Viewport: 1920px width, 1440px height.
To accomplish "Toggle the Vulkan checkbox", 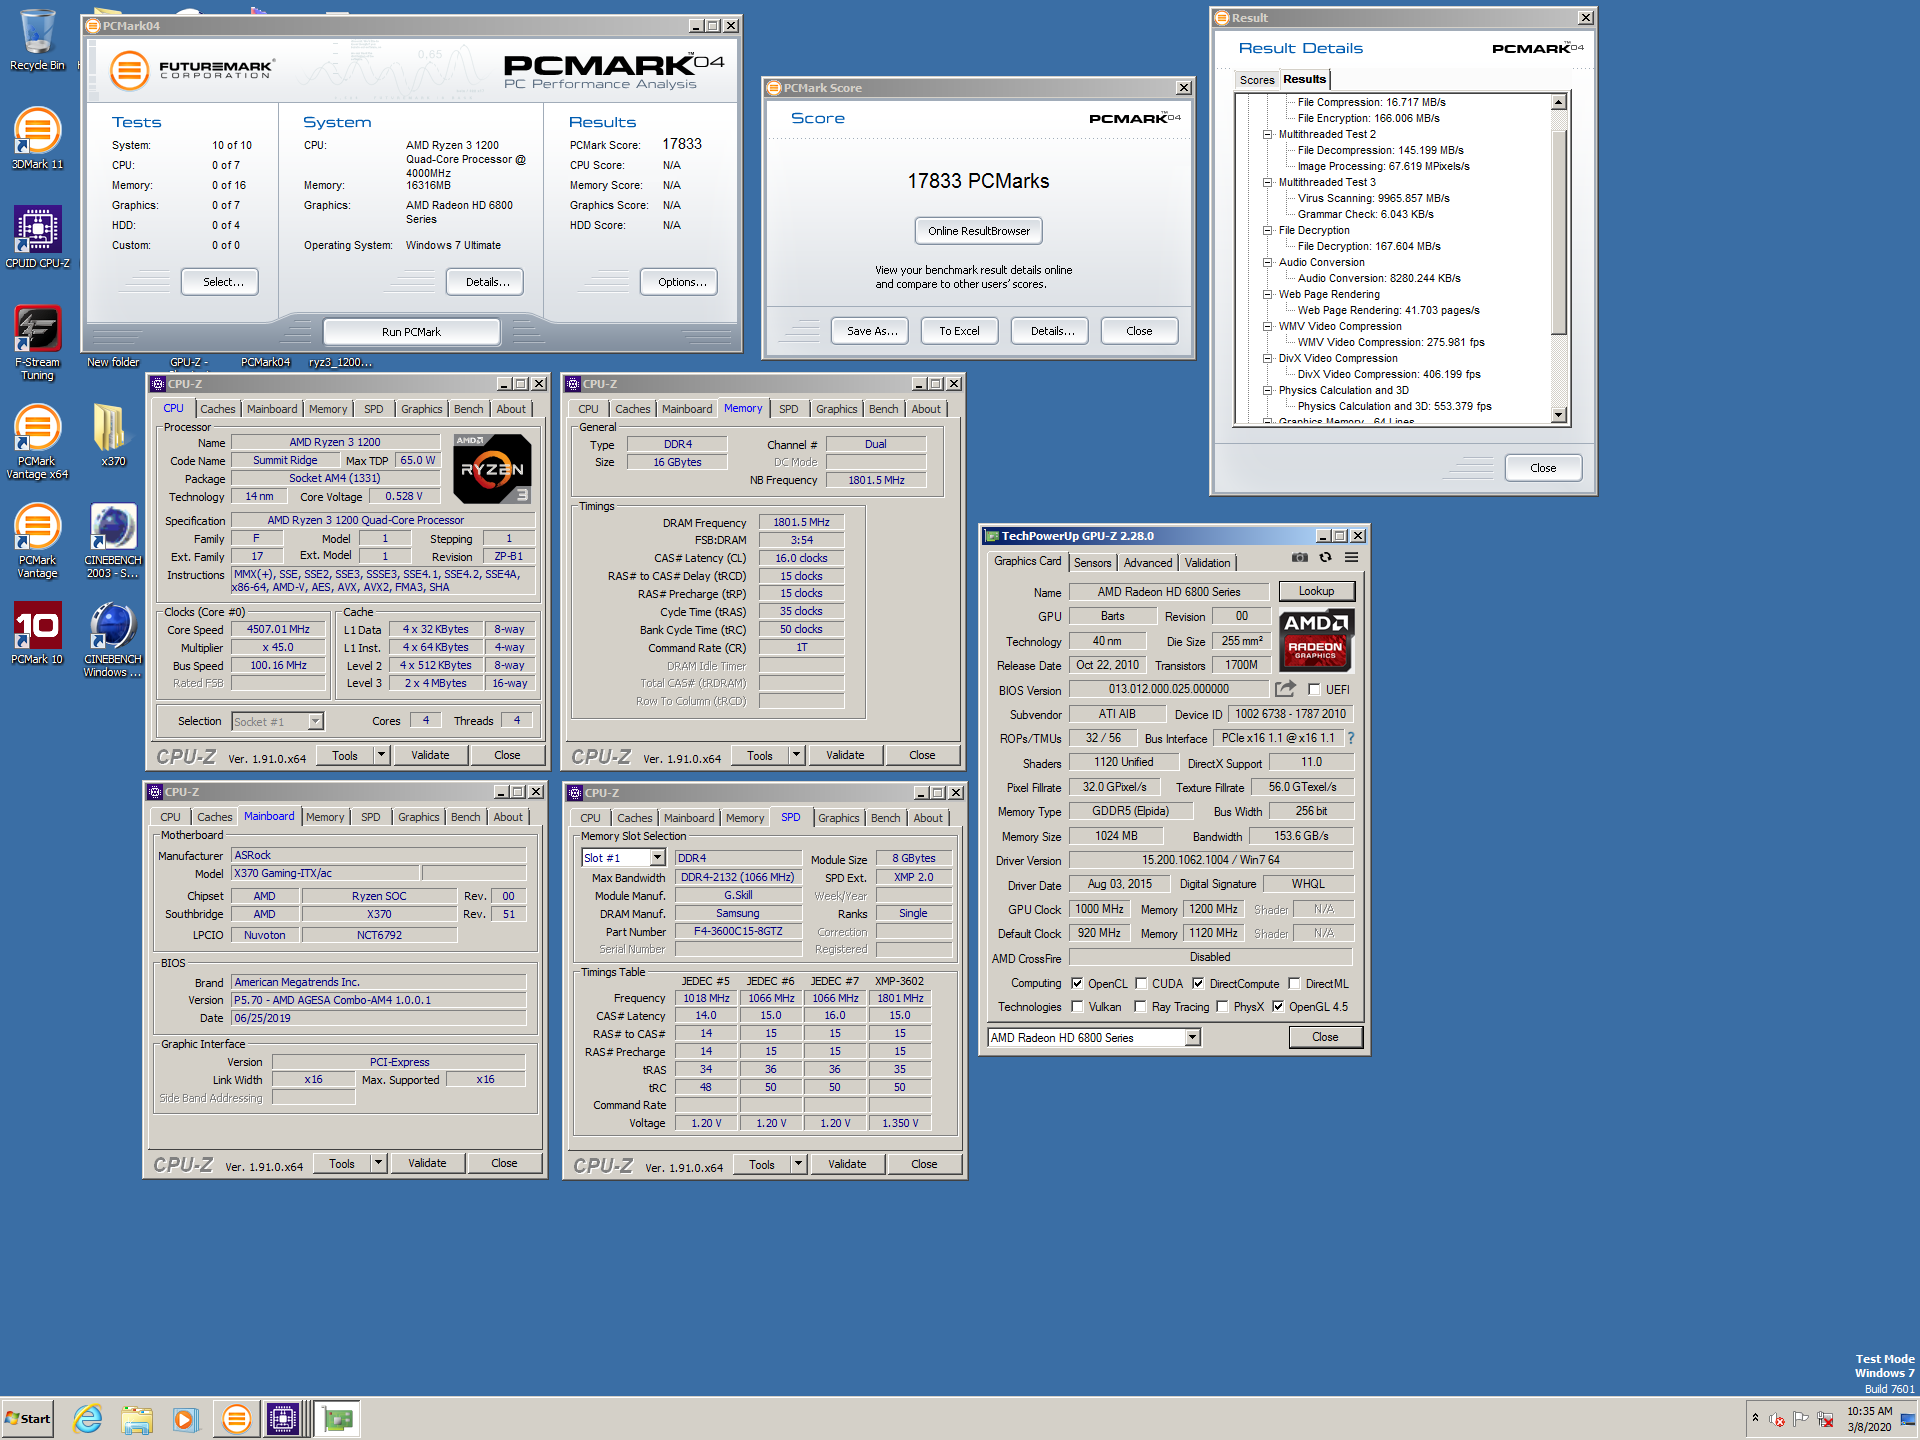I will 1077,1006.
